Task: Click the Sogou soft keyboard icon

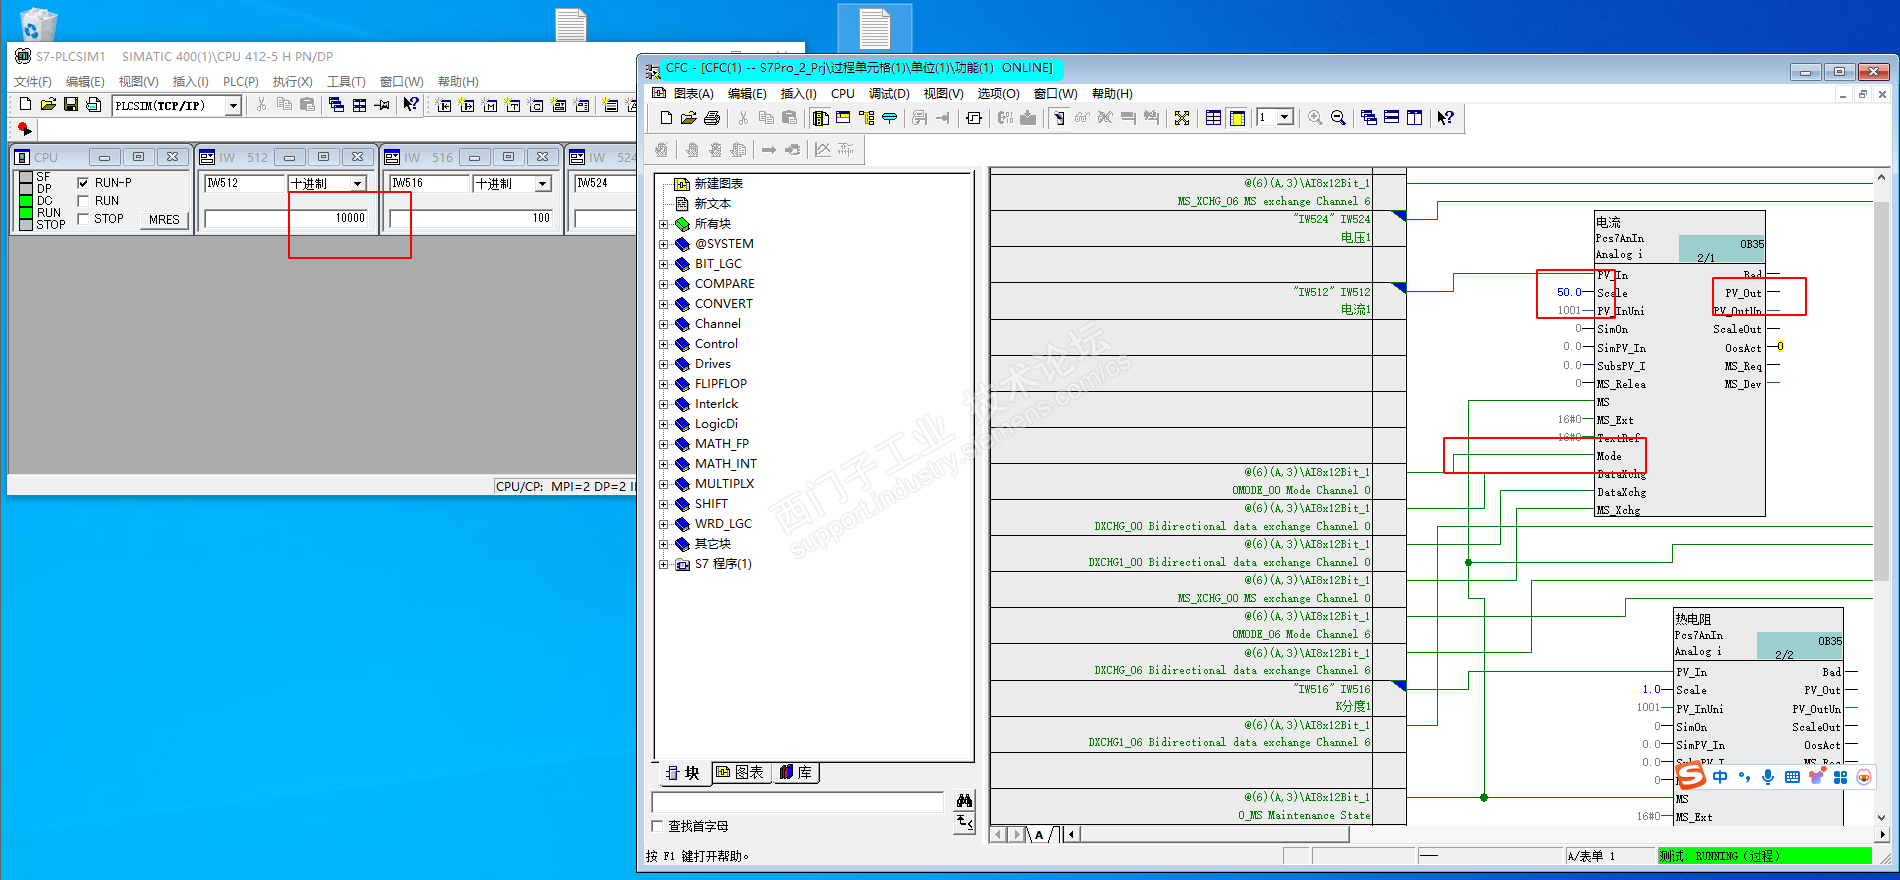Action: (1792, 777)
